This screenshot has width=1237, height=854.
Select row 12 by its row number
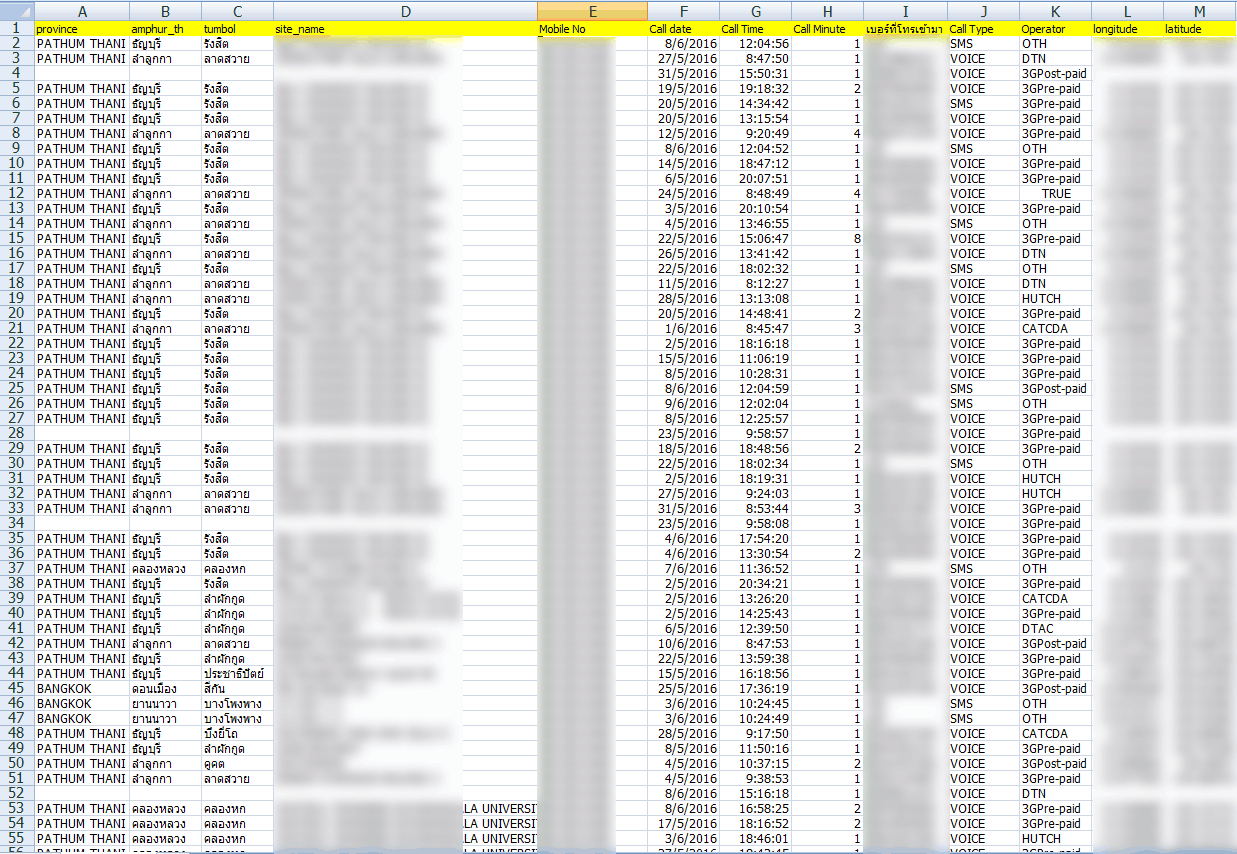pos(17,194)
